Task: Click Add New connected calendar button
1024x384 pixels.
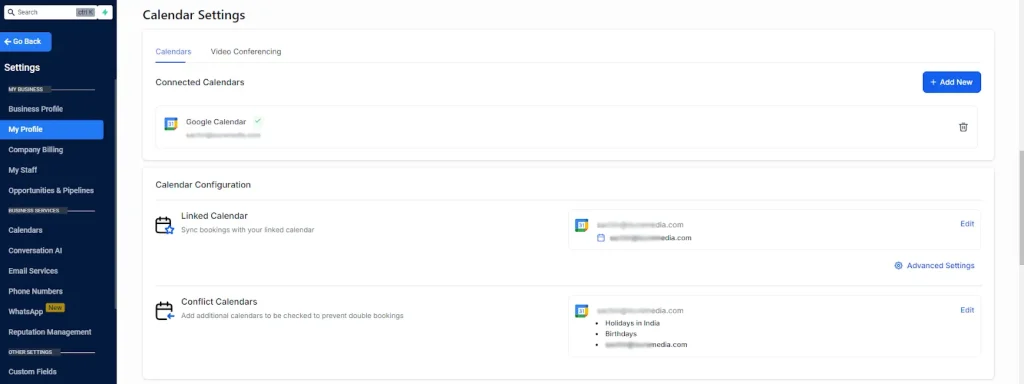Action: click(x=952, y=82)
